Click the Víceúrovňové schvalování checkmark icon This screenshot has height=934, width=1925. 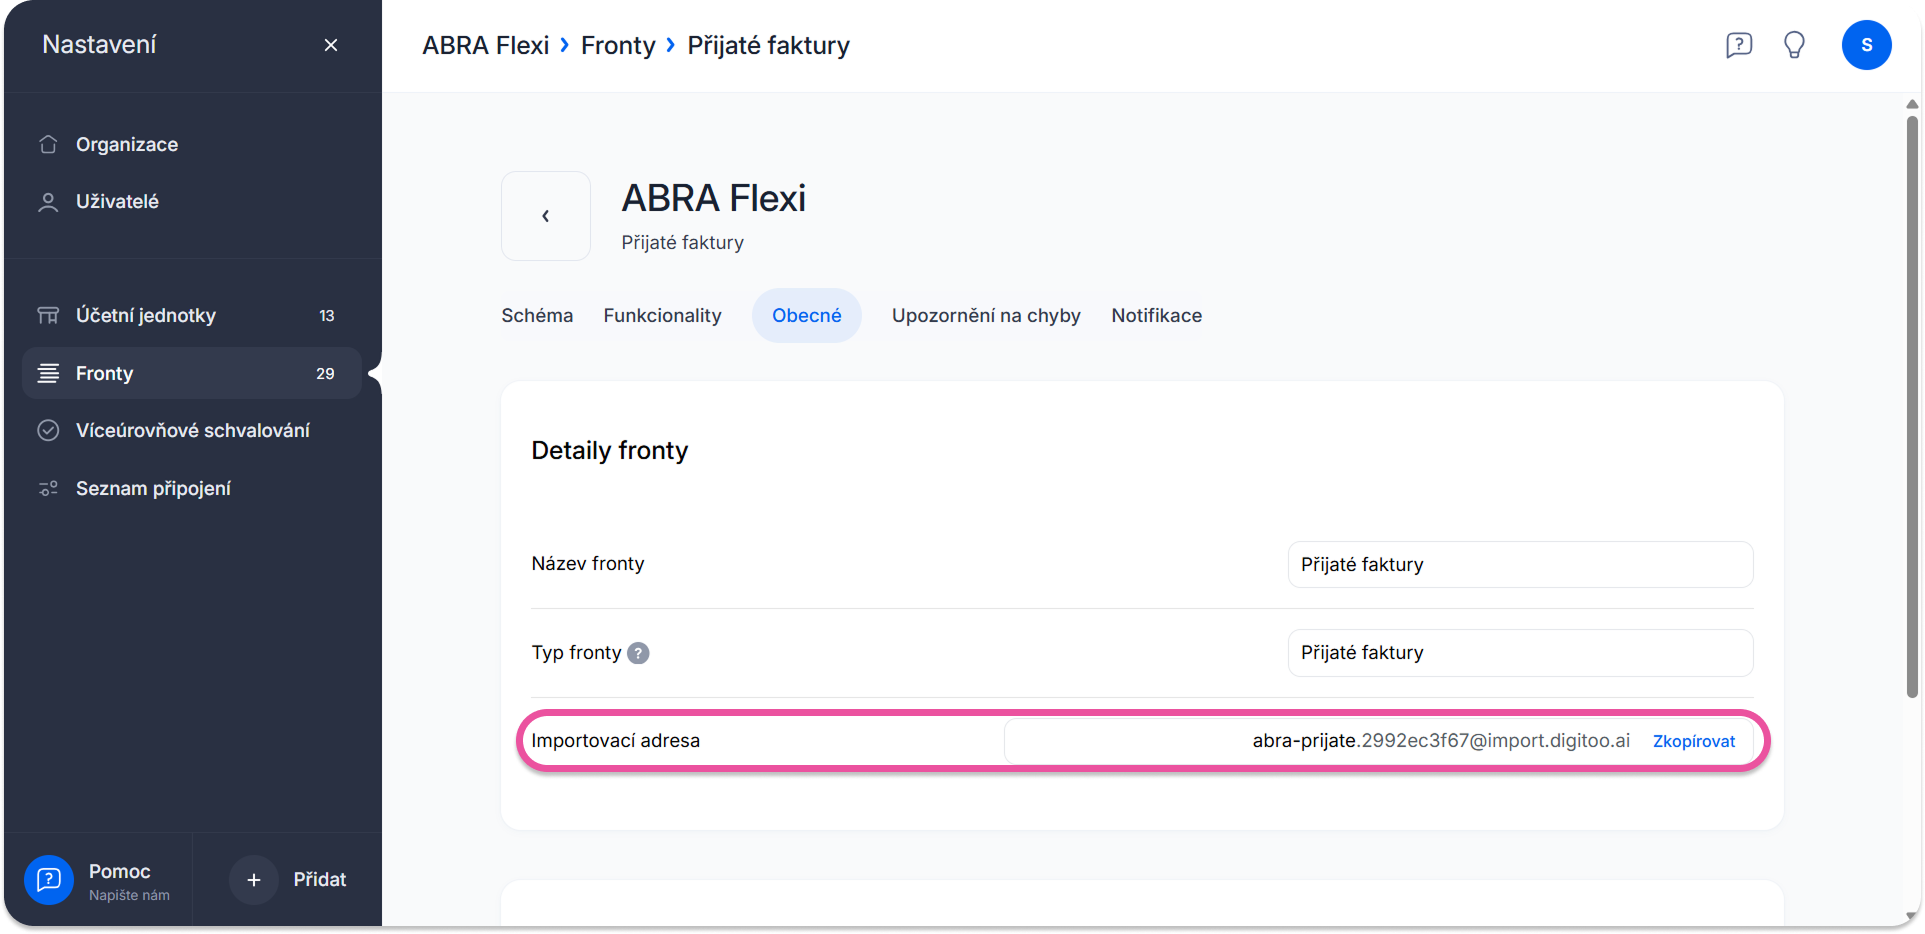pyautogui.click(x=48, y=431)
